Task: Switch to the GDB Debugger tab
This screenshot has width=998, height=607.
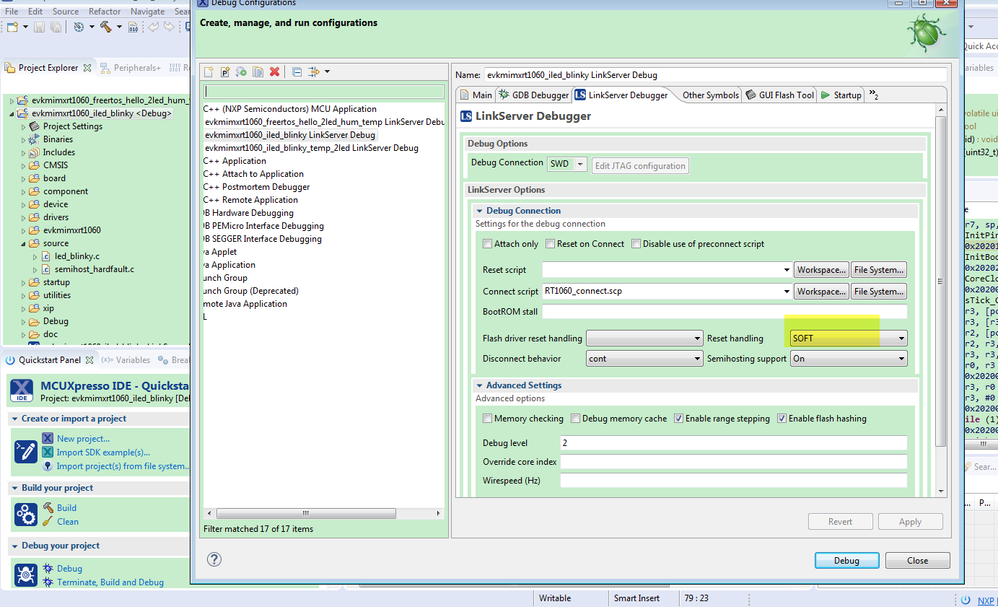Action: point(533,95)
